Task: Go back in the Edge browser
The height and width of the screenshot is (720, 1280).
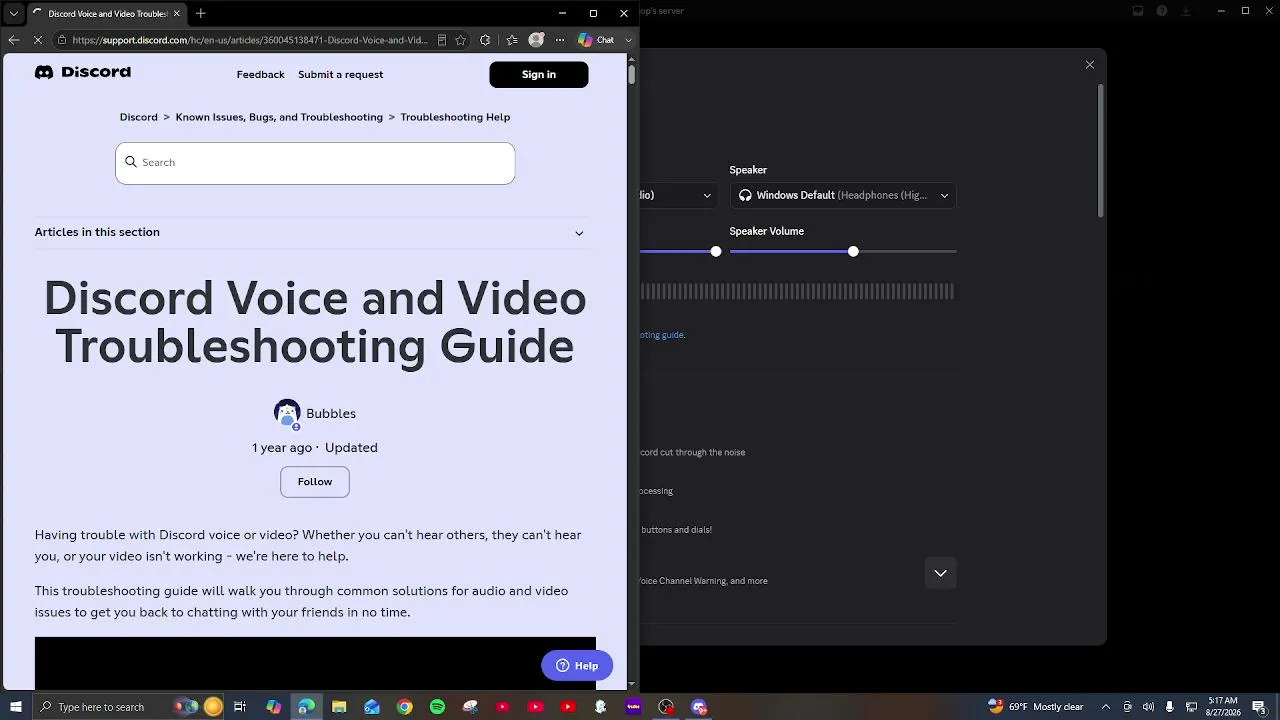Action: [x=13, y=40]
